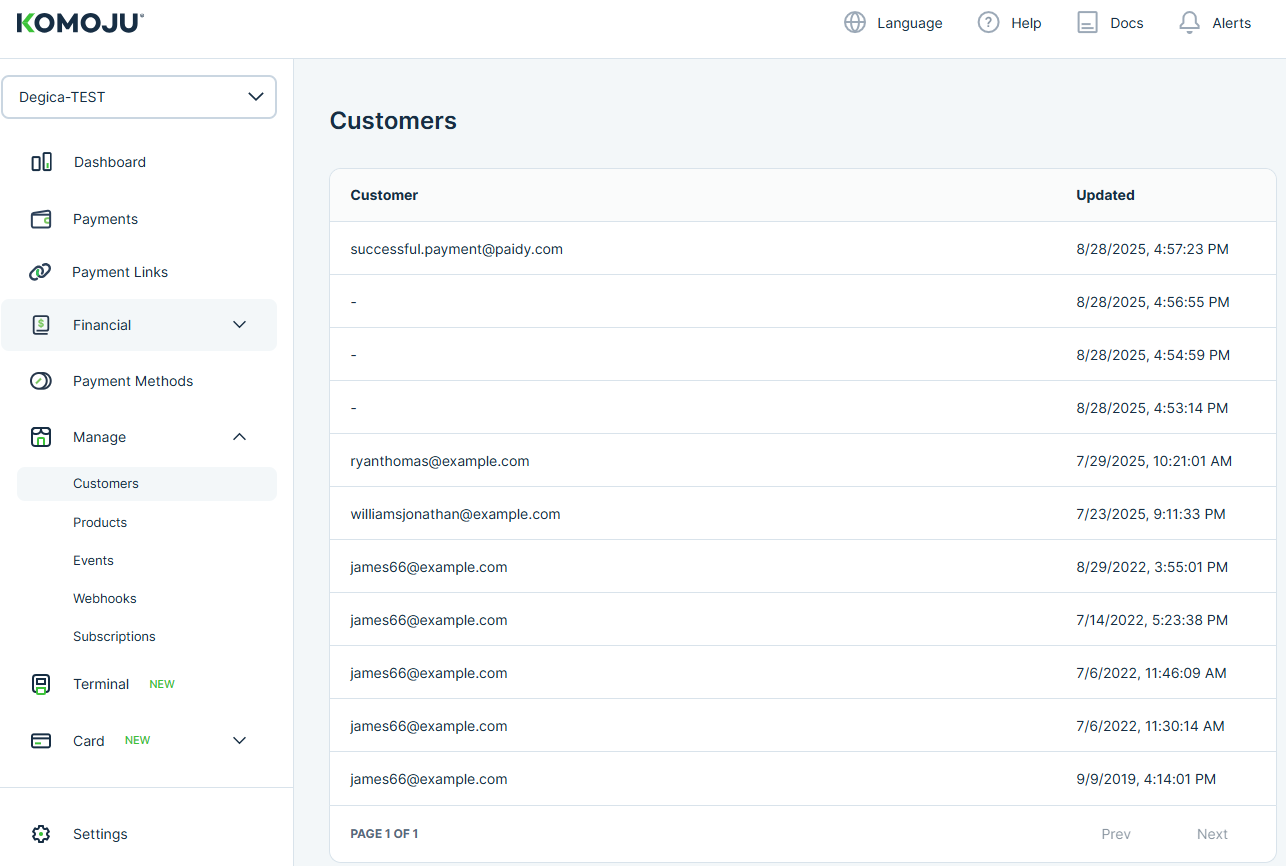The width and height of the screenshot is (1286, 866).
Task: Open james66 row updated 11:30:14 AM
Action: point(803,726)
